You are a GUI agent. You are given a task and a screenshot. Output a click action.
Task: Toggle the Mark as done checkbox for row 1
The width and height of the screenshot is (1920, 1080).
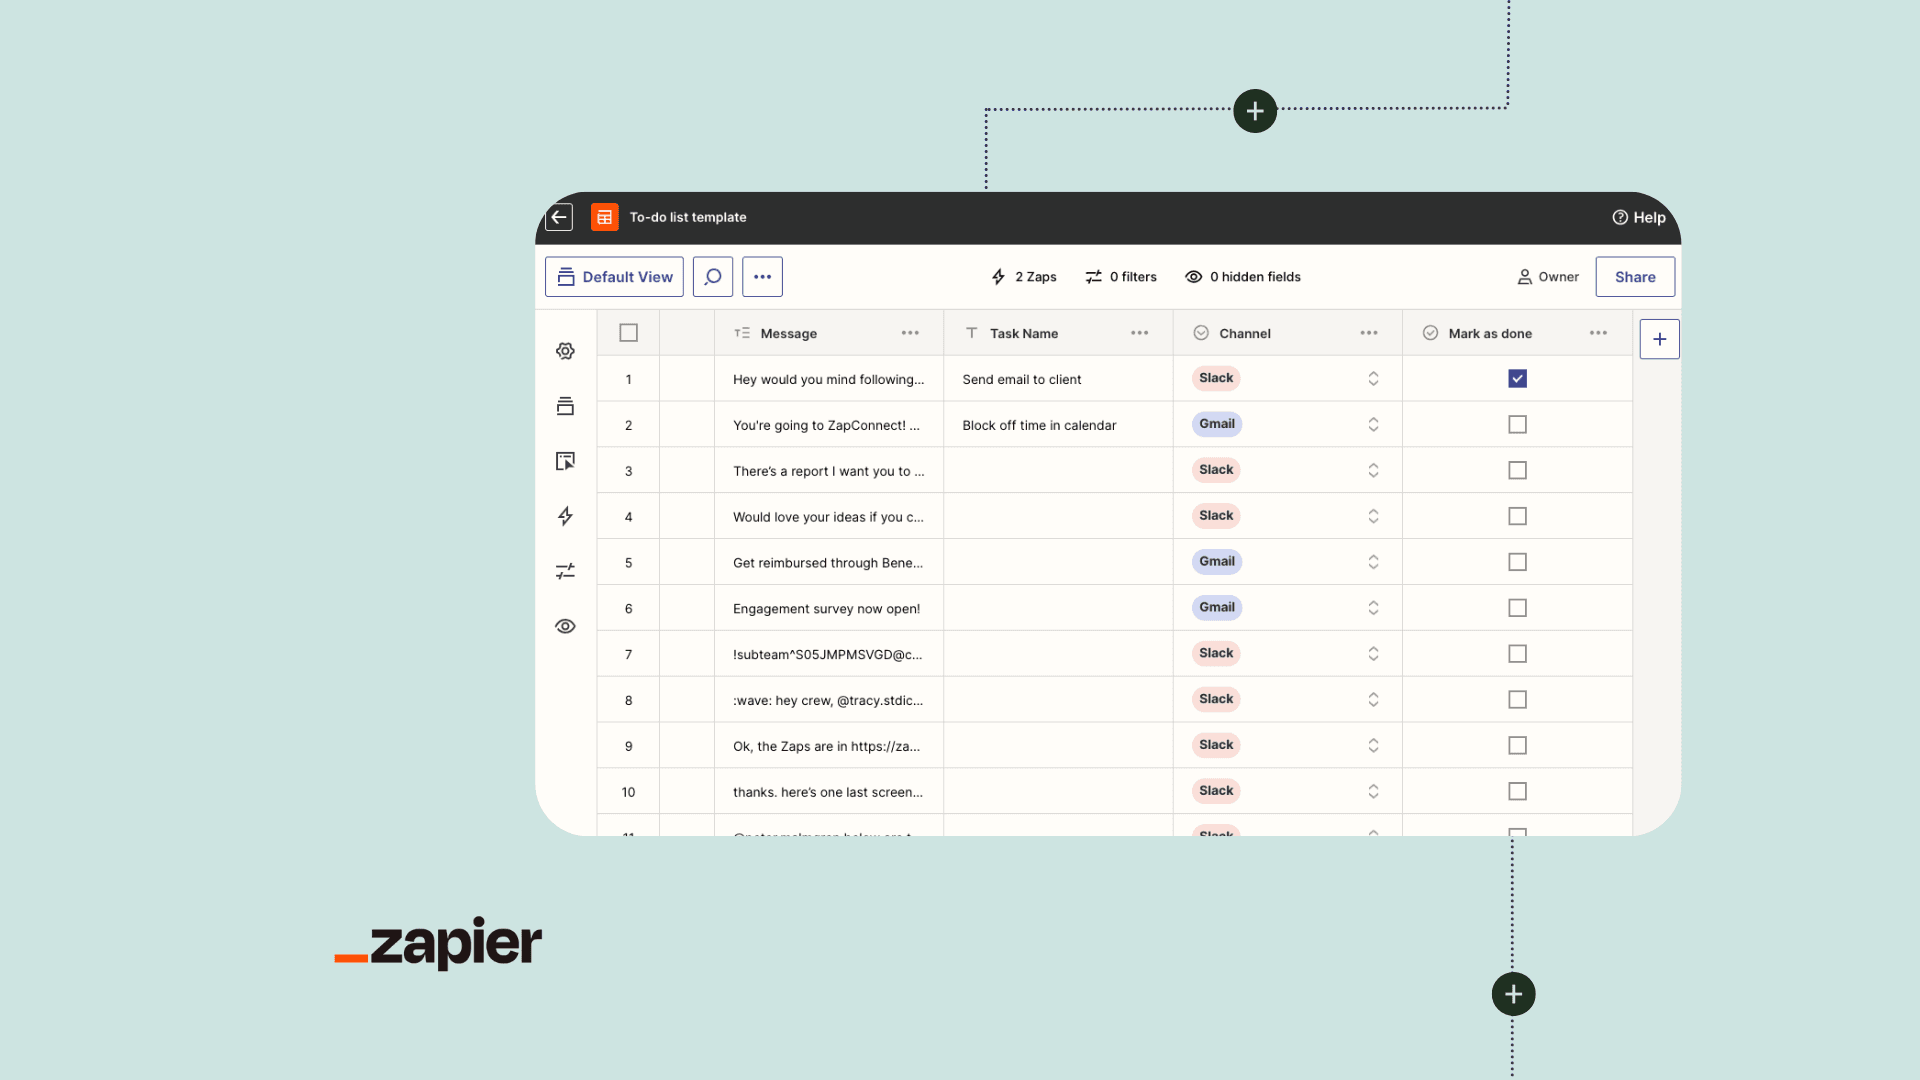point(1516,378)
